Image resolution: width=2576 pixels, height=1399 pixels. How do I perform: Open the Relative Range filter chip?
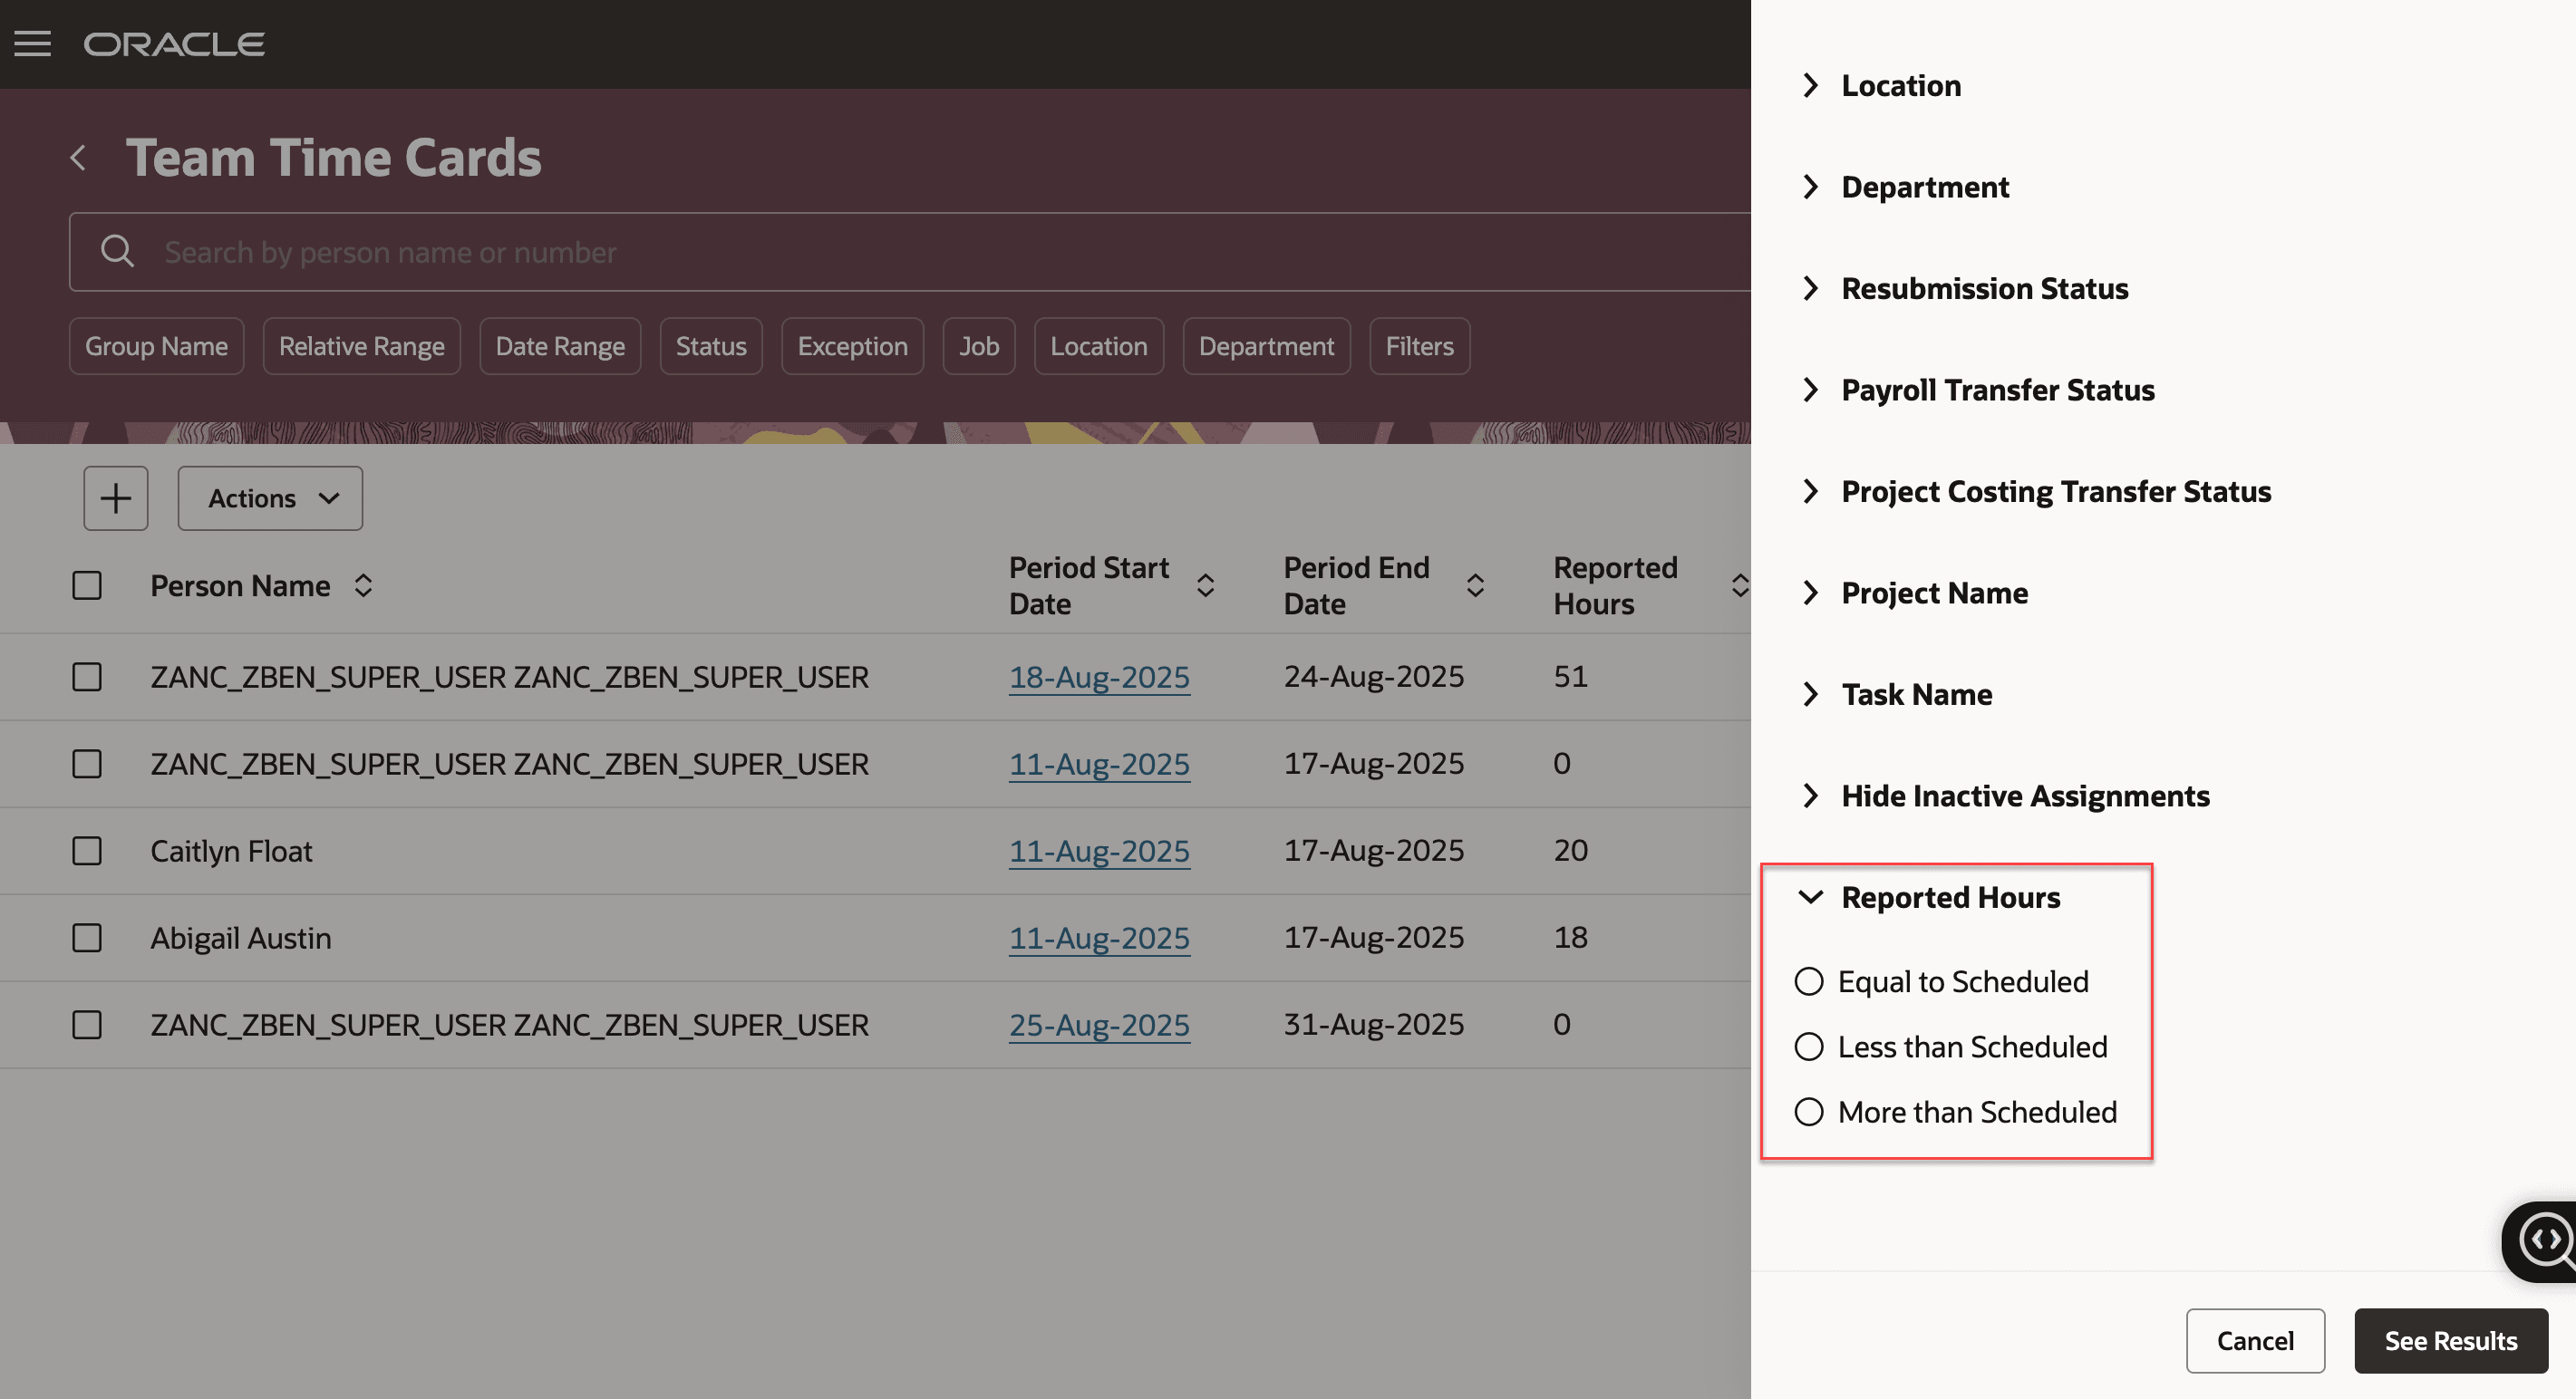361,345
